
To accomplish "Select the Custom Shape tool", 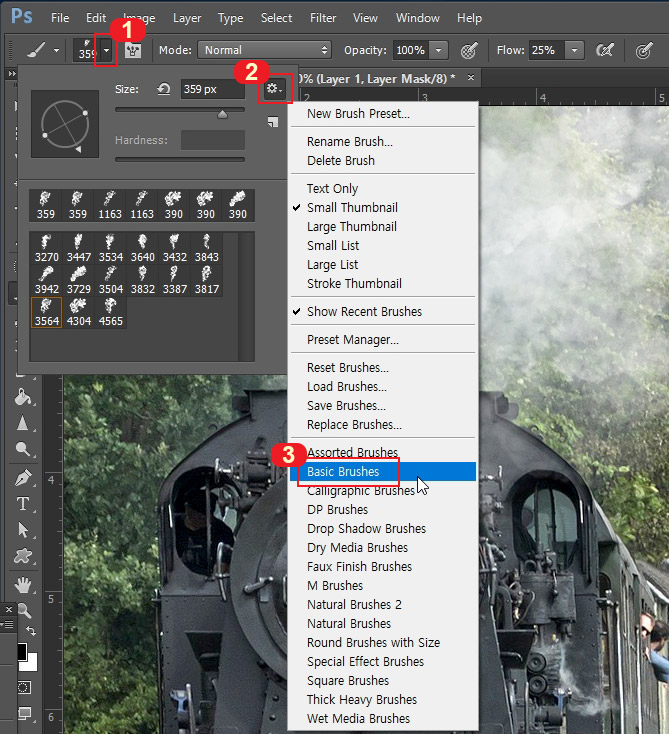I will point(22,556).
